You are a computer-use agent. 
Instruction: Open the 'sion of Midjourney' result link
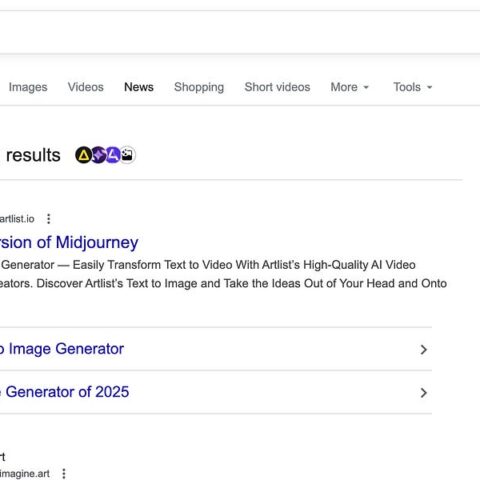tap(69, 242)
